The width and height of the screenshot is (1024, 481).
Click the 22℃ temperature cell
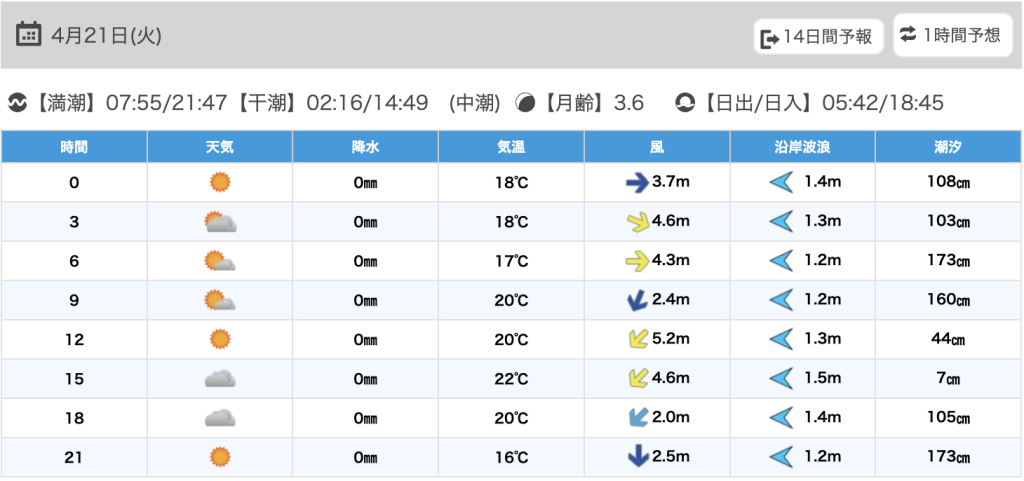(511, 378)
